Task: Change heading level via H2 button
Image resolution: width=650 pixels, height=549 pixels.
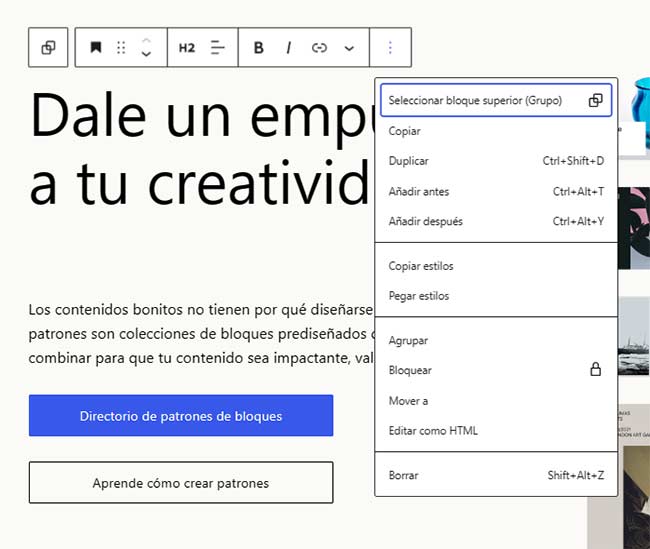Action: coord(187,48)
